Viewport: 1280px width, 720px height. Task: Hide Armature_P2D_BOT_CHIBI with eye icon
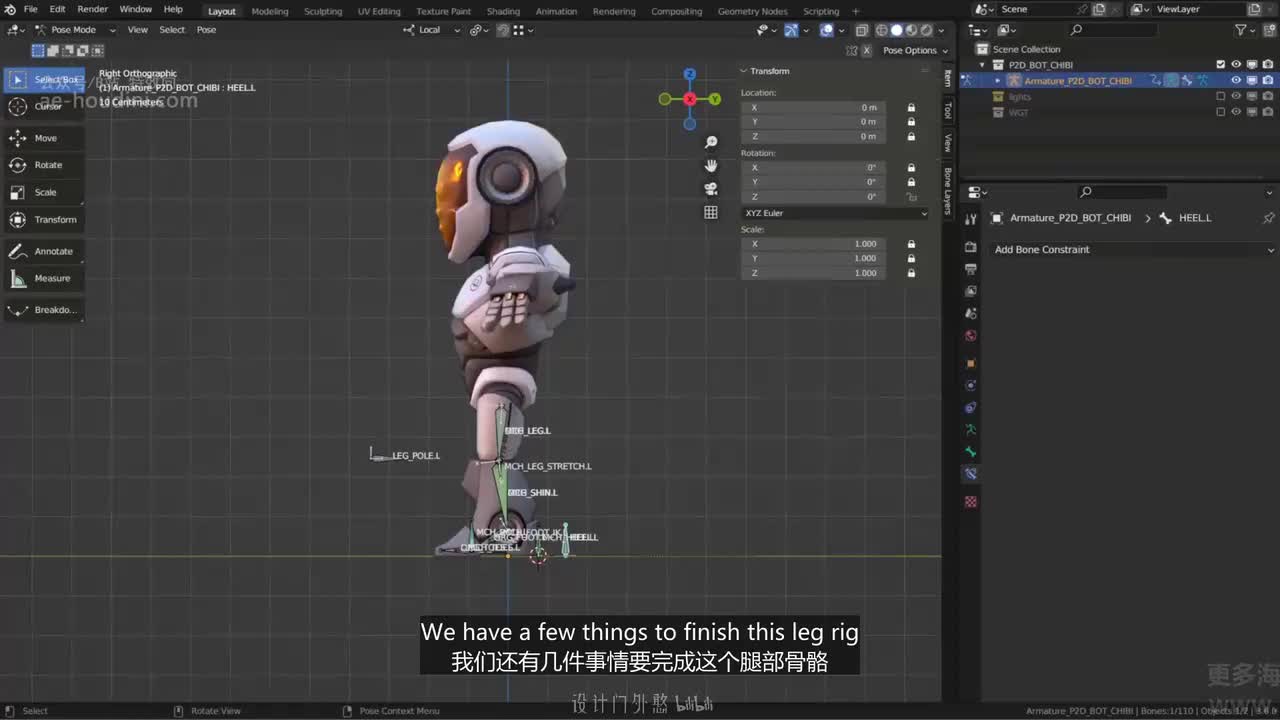pos(1236,81)
